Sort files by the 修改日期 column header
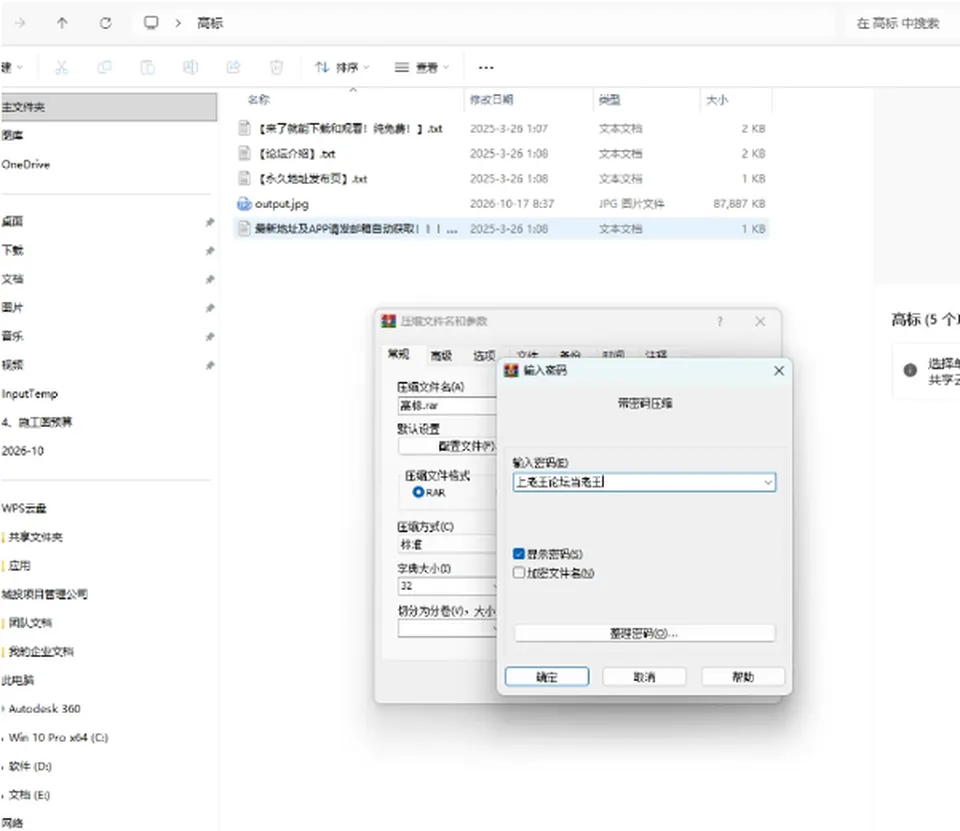 tap(492, 100)
